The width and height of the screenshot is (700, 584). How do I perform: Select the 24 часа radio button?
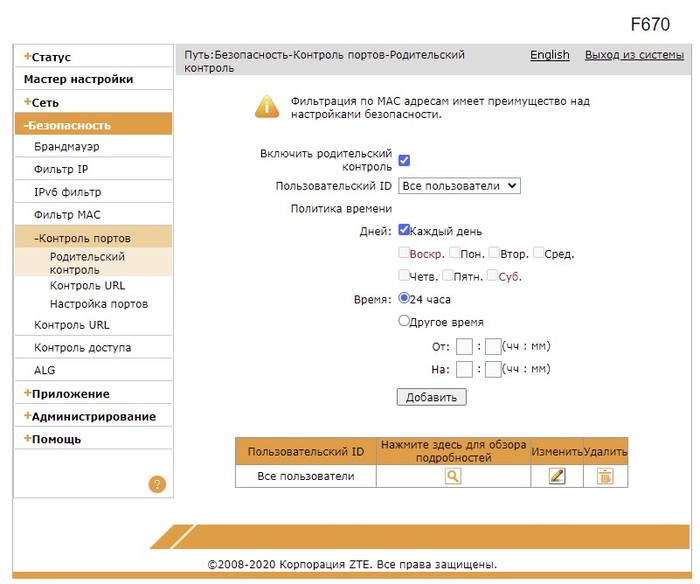[404, 298]
